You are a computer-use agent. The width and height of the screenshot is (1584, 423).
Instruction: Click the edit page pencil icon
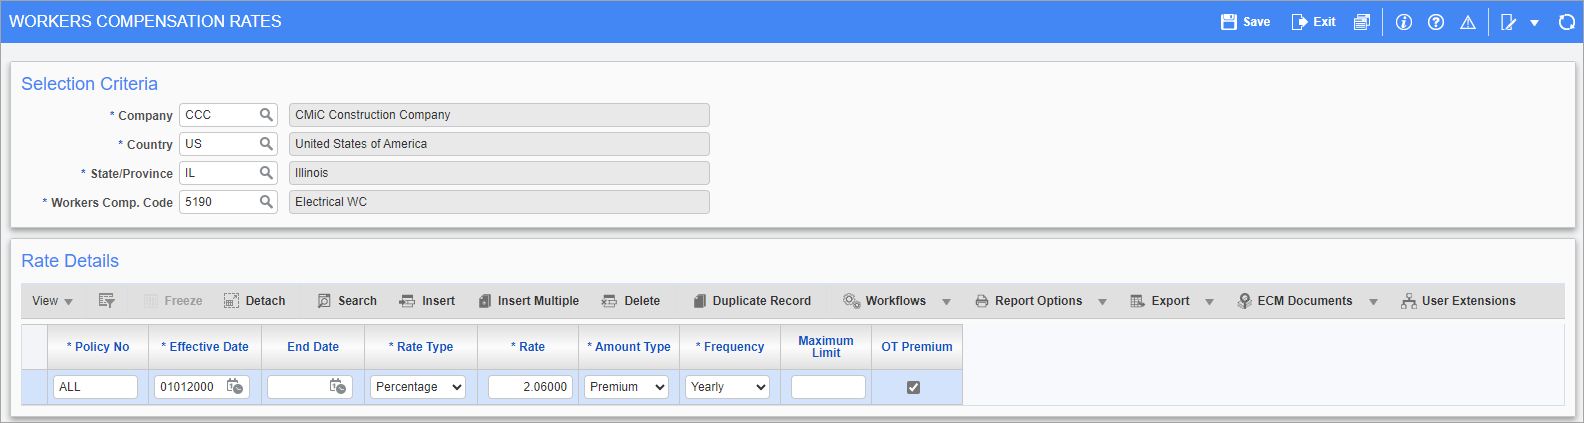(1509, 22)
